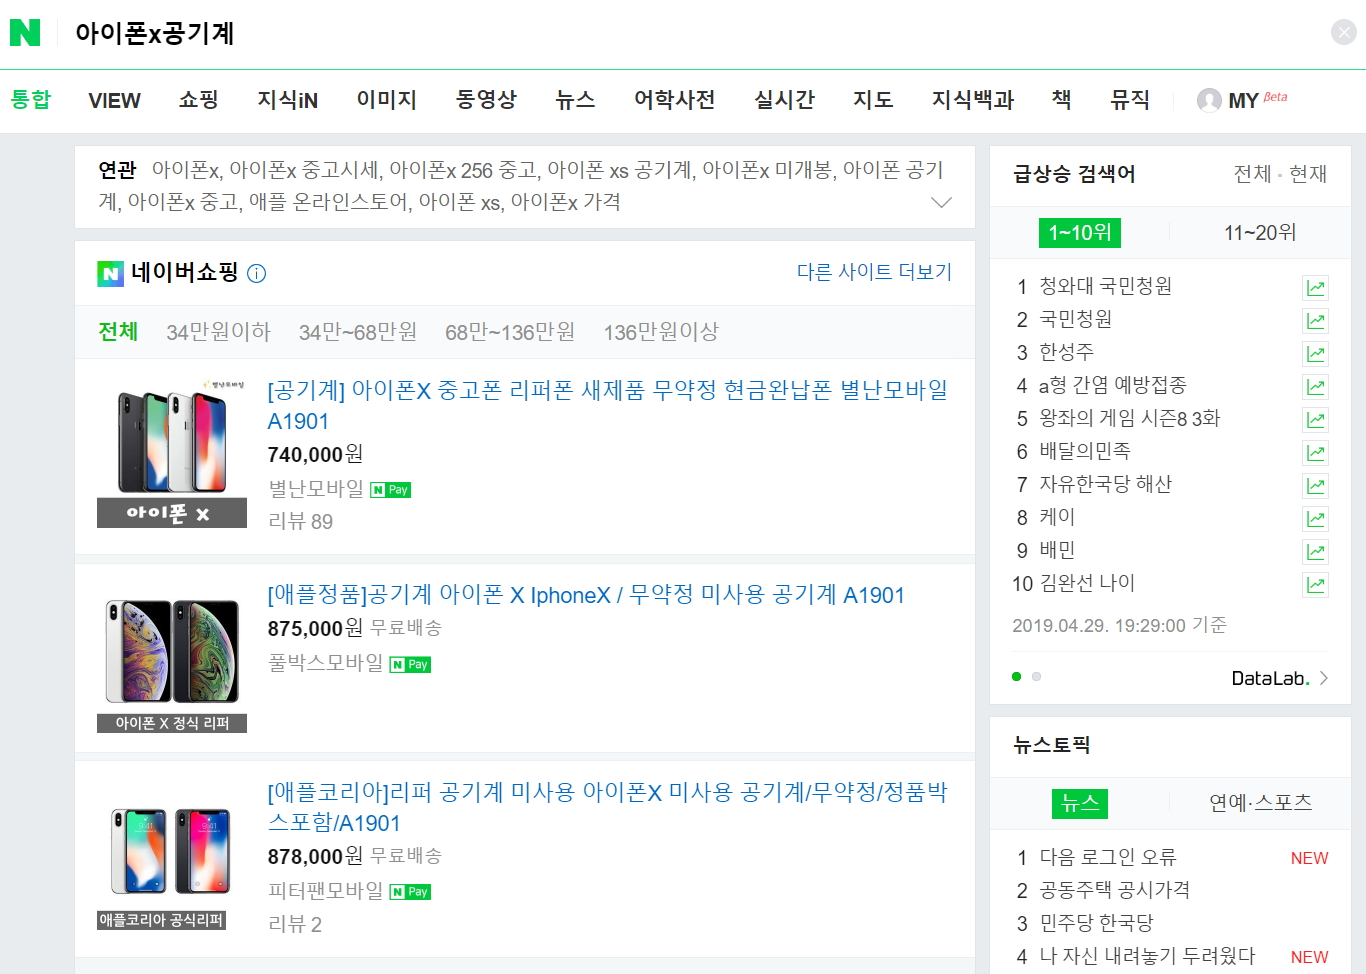This screenshot has width=1366, height=974.
Task: Click trend chart icon for 김완선 나이
Action: click(1315, 585)
